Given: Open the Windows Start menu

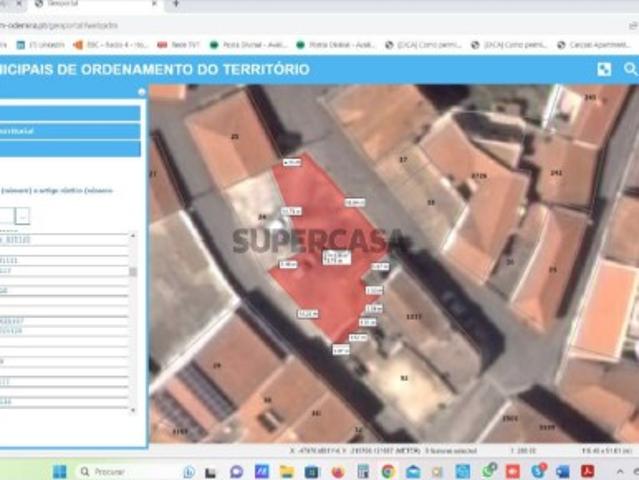Looking at the screenshot, I should 59,471.
